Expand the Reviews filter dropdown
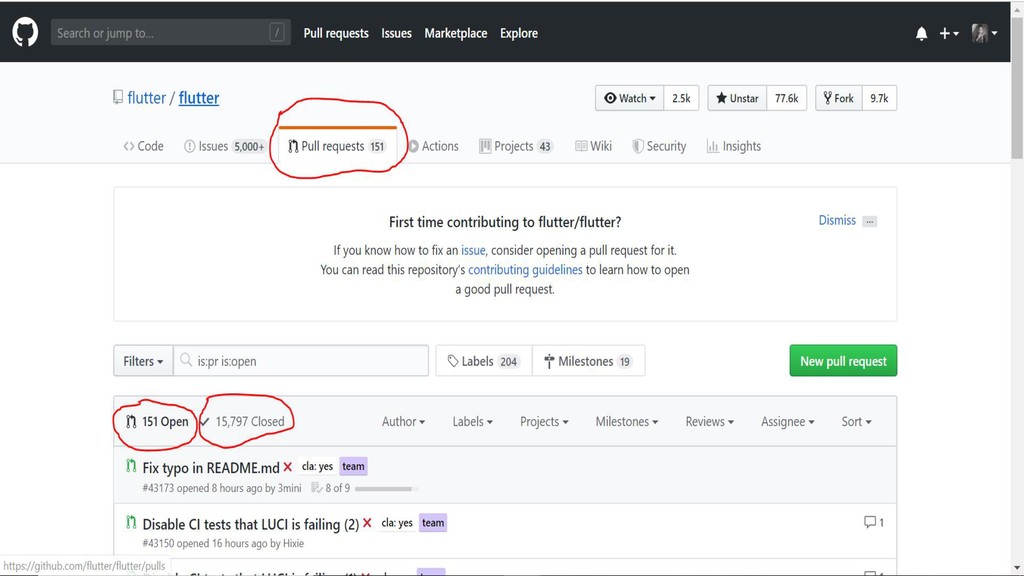 click(709, 422)
